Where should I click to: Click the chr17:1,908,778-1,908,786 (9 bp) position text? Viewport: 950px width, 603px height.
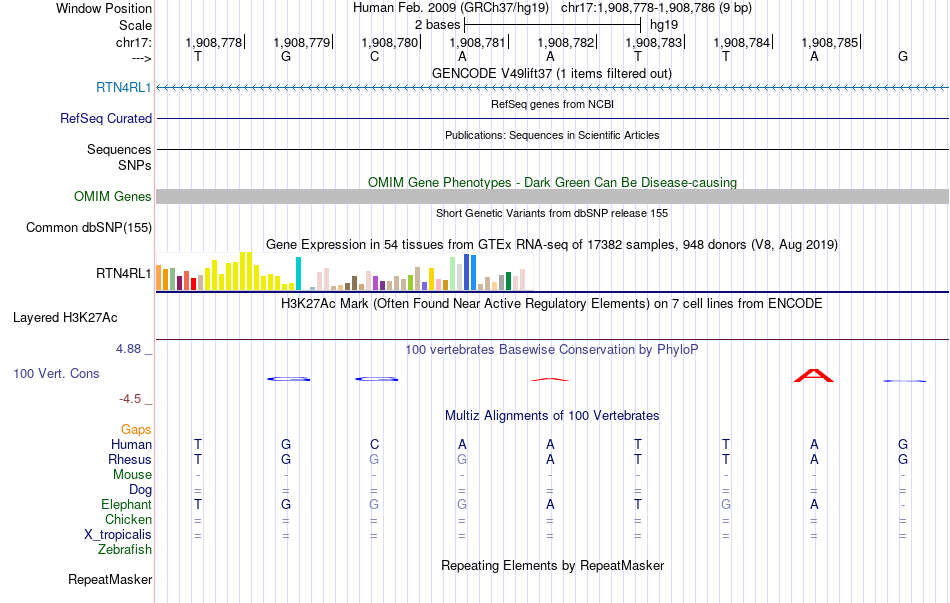point(656,8)
